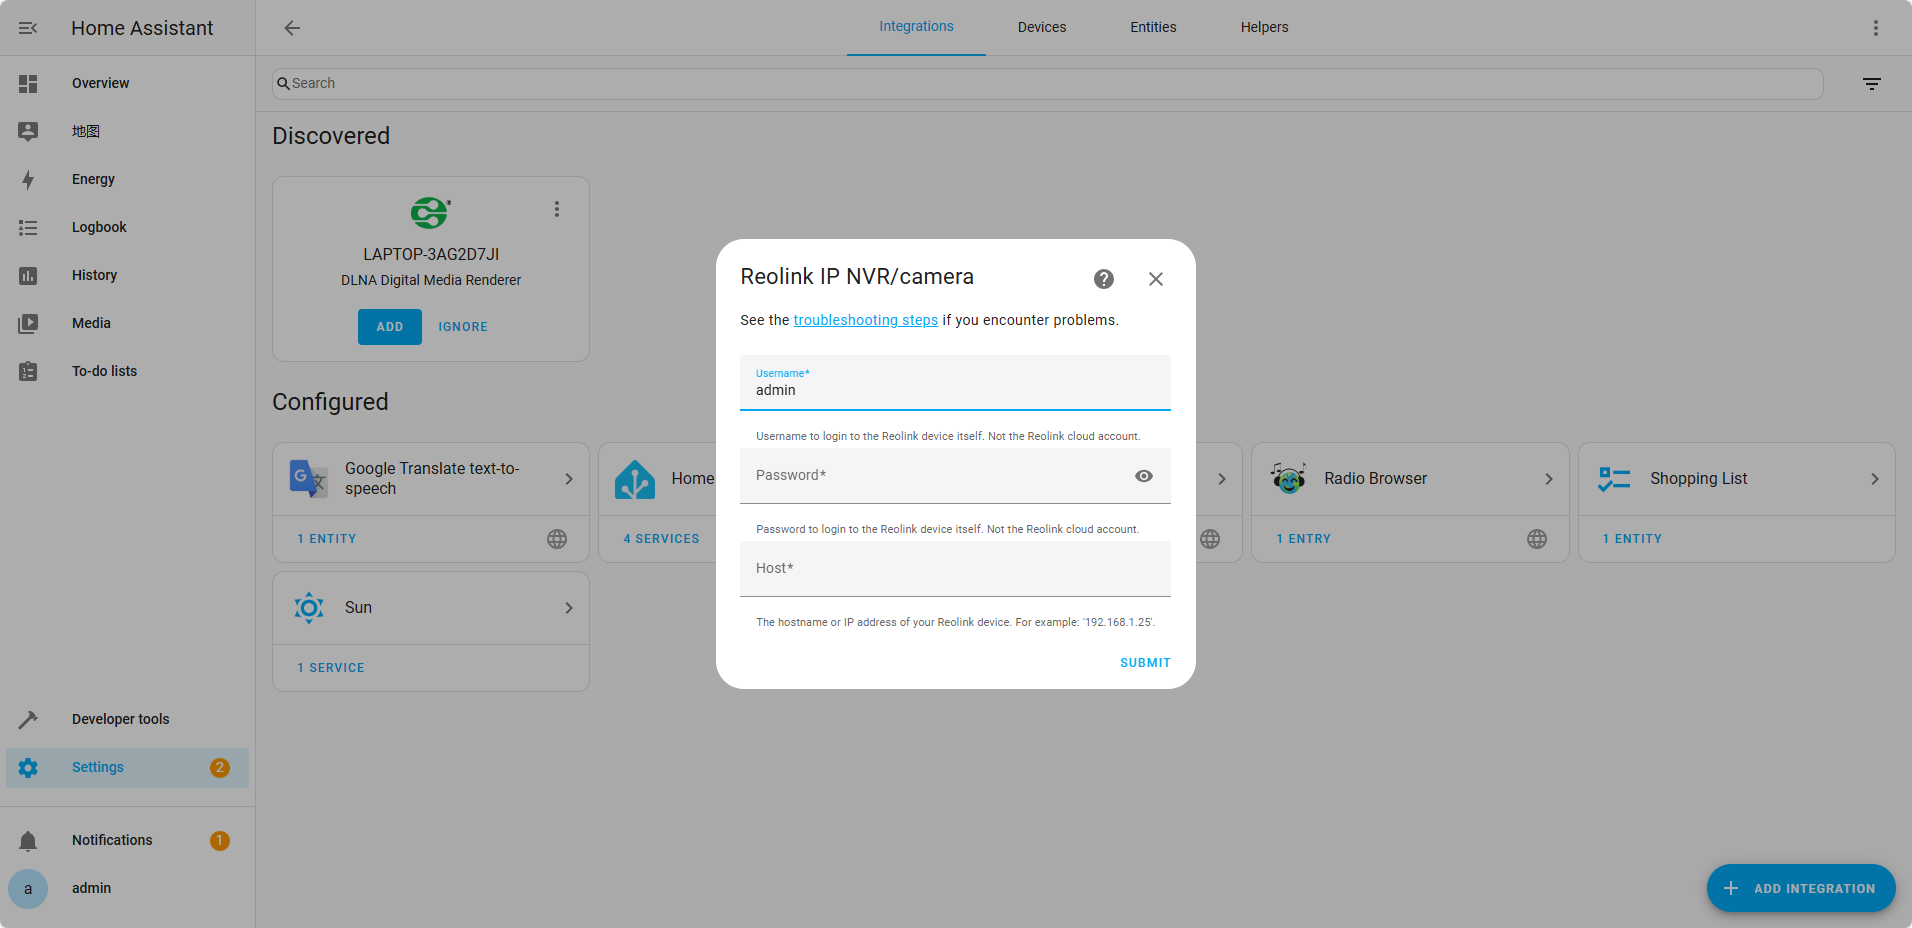Open the Energy panel
The height and width of the screenshot is (928, 1912).
pyautogui.click(x=127, y=179)
